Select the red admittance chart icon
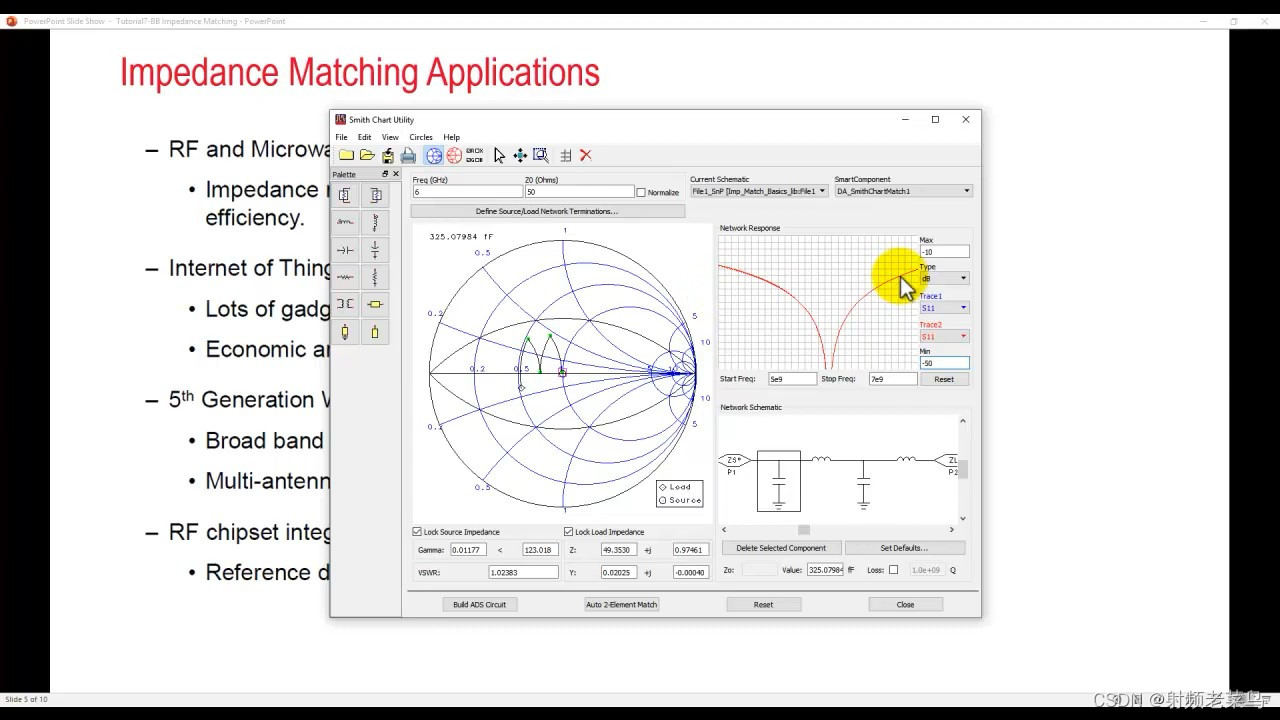The width and height of the screenshot is (1280, 720). click(454, 155)
